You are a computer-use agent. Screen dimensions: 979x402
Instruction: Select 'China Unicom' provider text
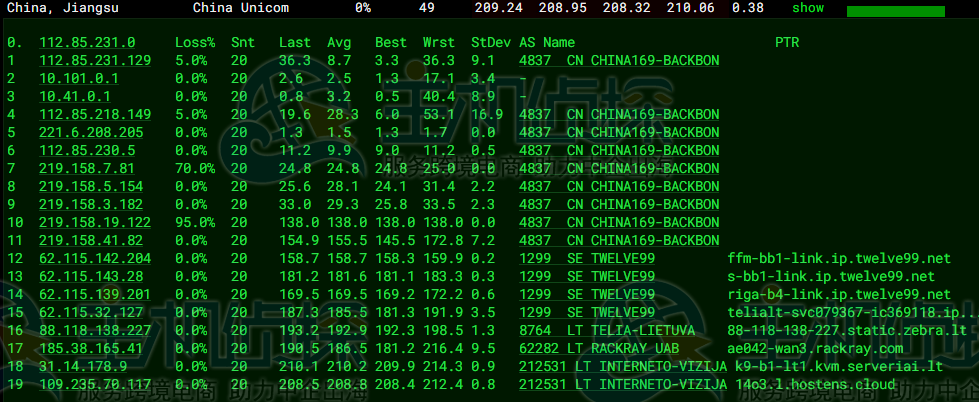tap(241, 8)
